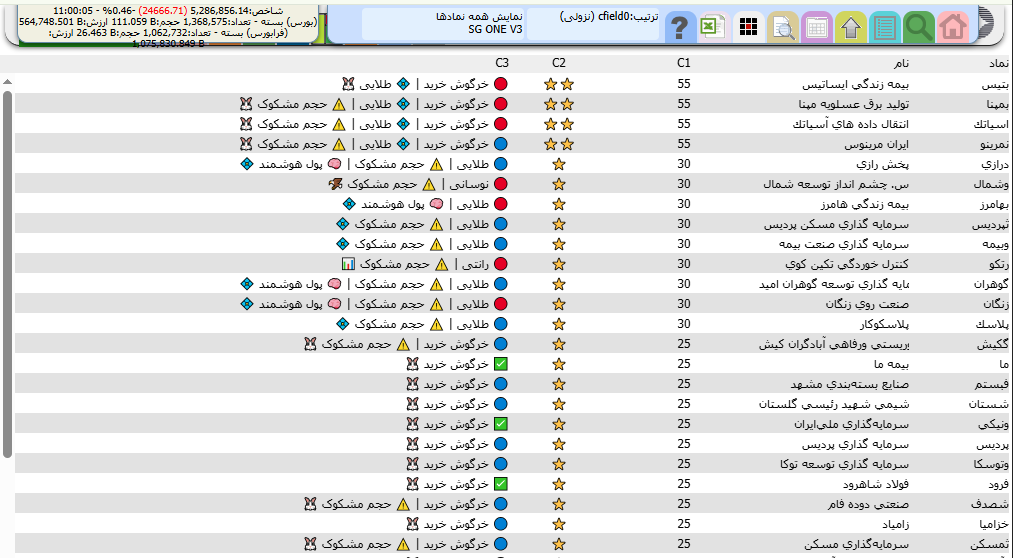The width and height of the screenshot is (1013, 558).
Task: Click the blue diamond icon in پلاسکوکار row
Action: [x=343, y=324]
